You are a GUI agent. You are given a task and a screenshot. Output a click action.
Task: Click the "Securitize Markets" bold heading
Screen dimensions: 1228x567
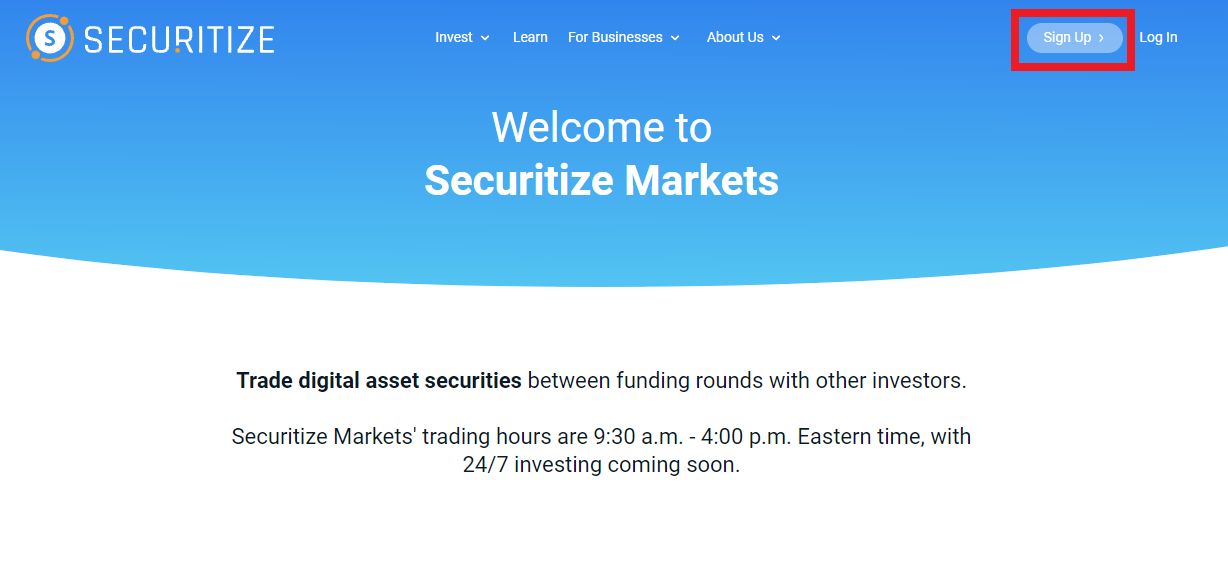point(601,181)
